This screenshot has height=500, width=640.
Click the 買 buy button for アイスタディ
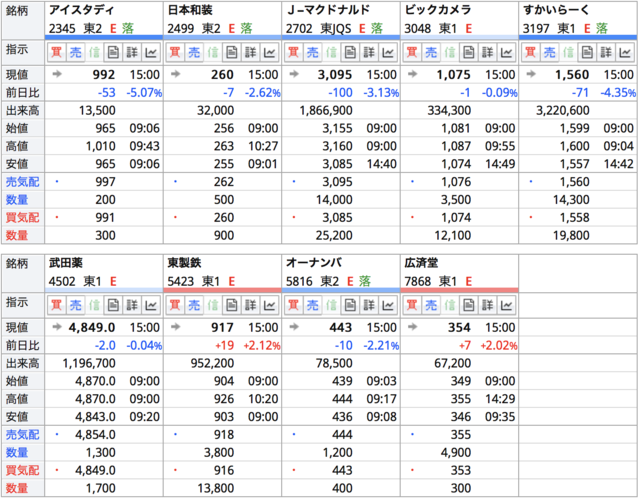(x=57, y=51)
